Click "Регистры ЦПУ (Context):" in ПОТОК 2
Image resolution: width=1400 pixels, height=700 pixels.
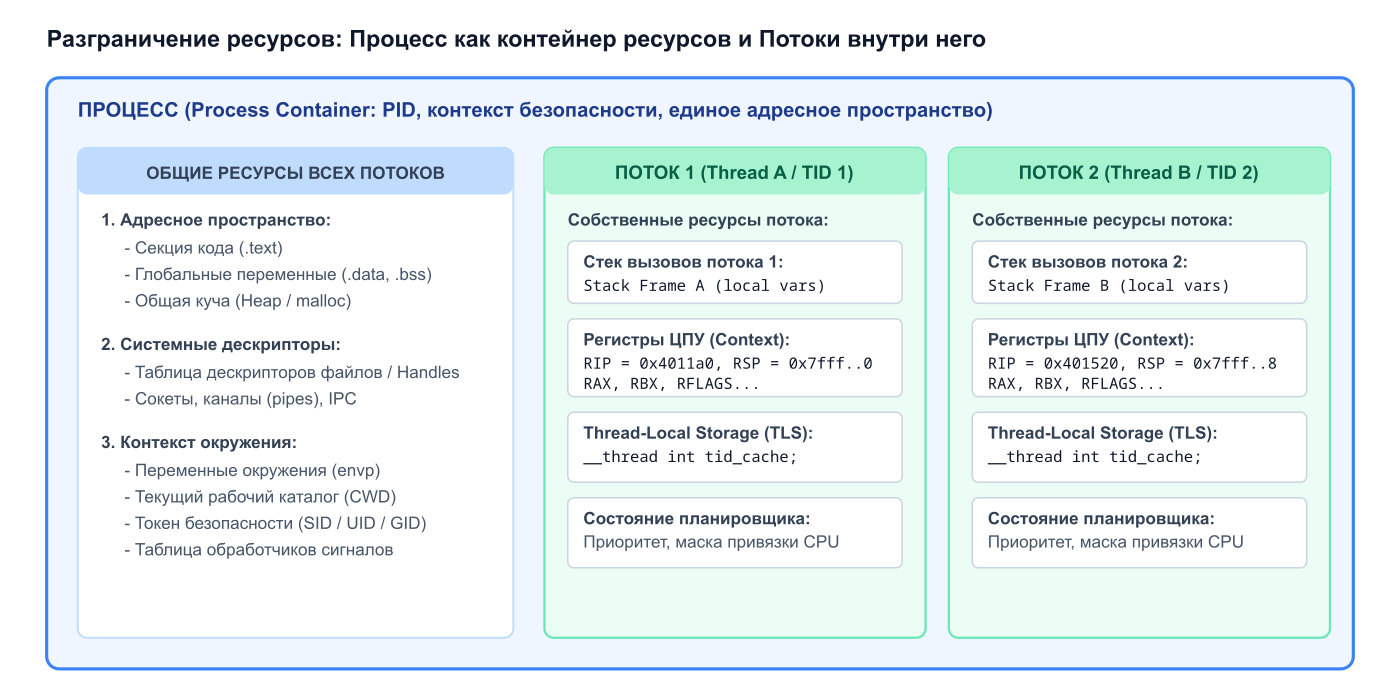[1090, 340]
